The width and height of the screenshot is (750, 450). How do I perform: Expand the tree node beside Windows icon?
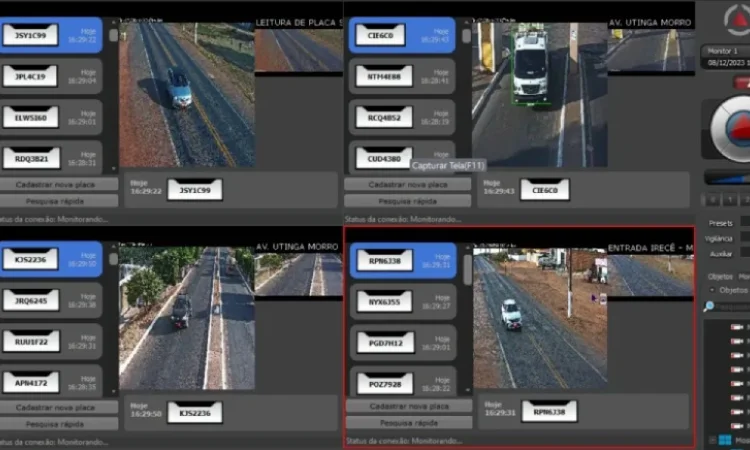pos(712,439)
